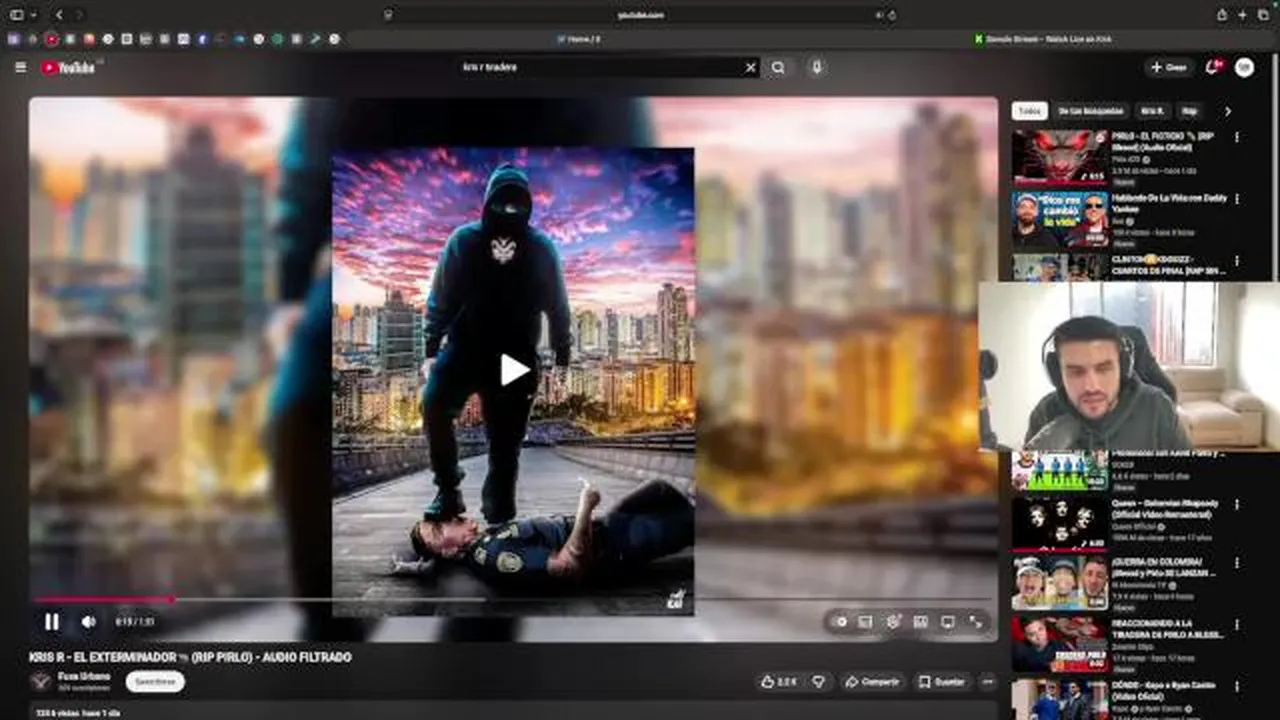Open the player settings gear
The width and height of the screenshot is (1280, 720).
click(893, 621)
